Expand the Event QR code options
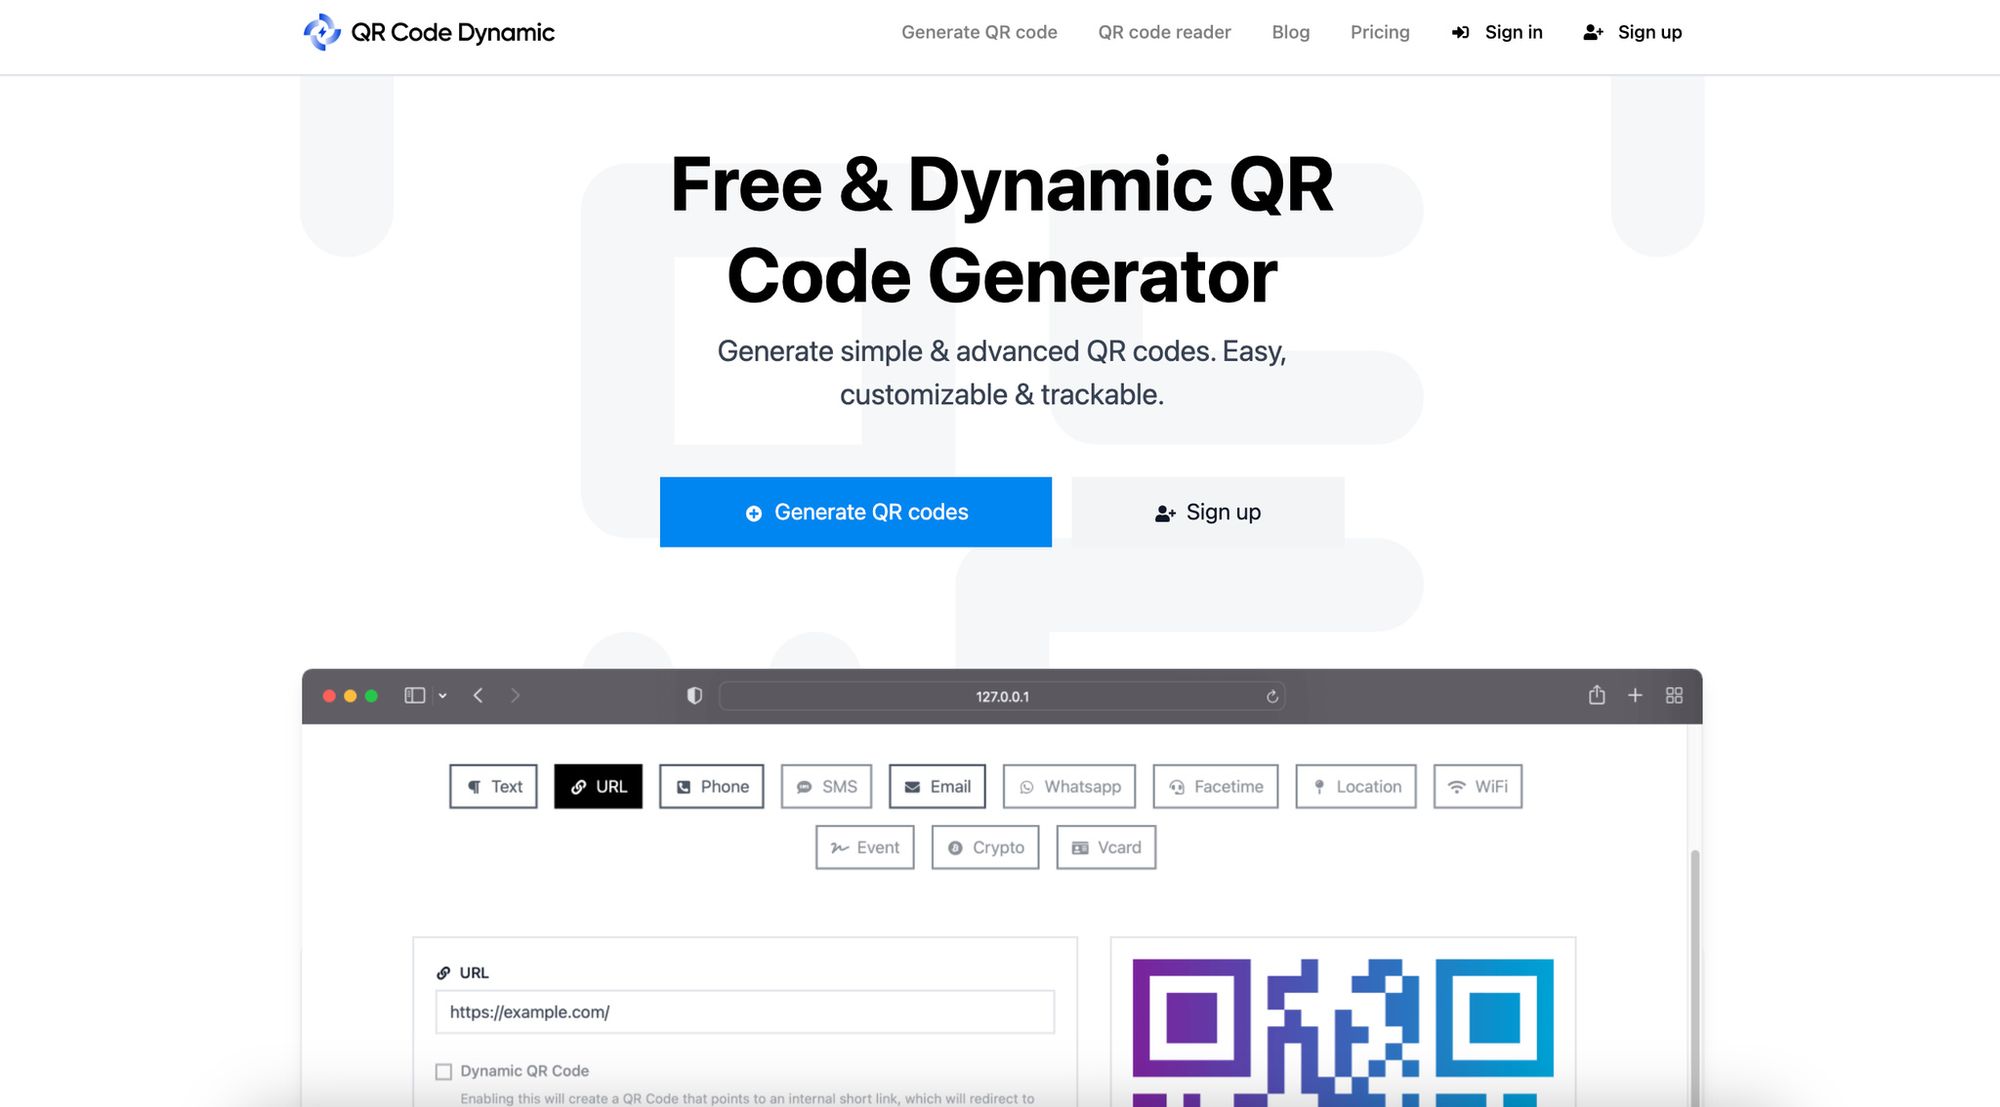This screenshot has height=1107, width=2000. click(866, 847)
